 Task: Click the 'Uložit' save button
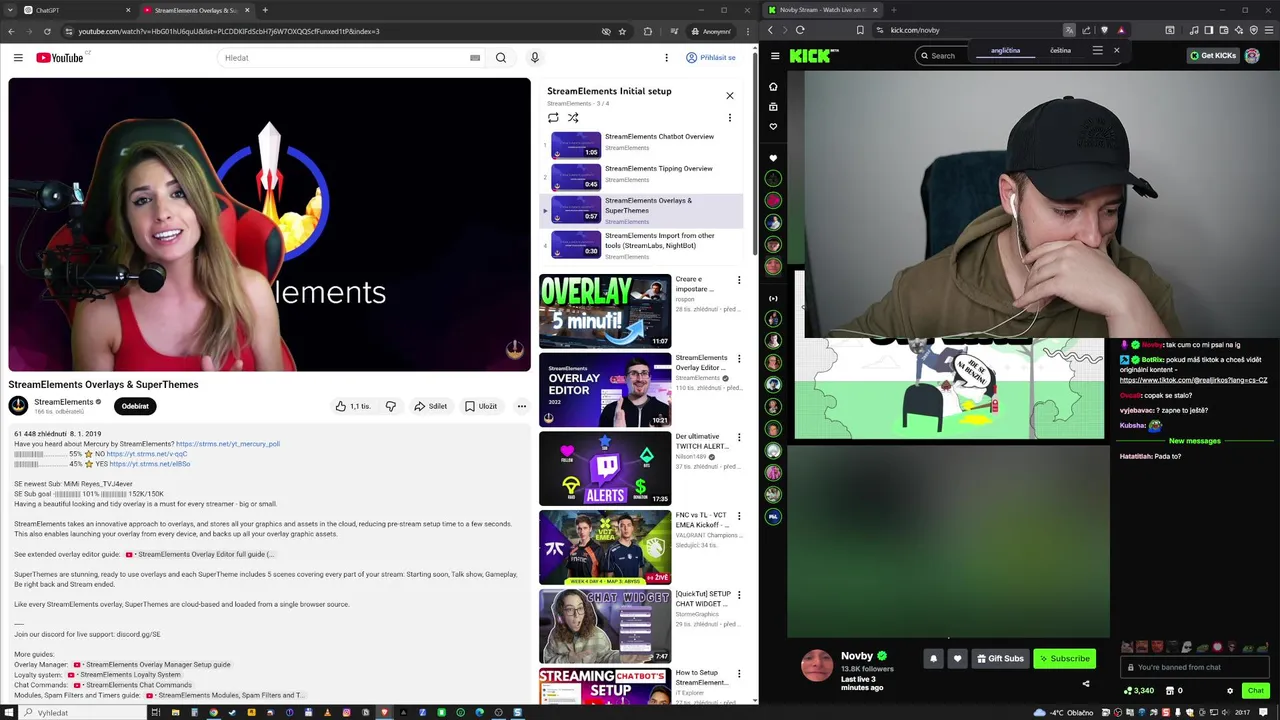[481, 406]
